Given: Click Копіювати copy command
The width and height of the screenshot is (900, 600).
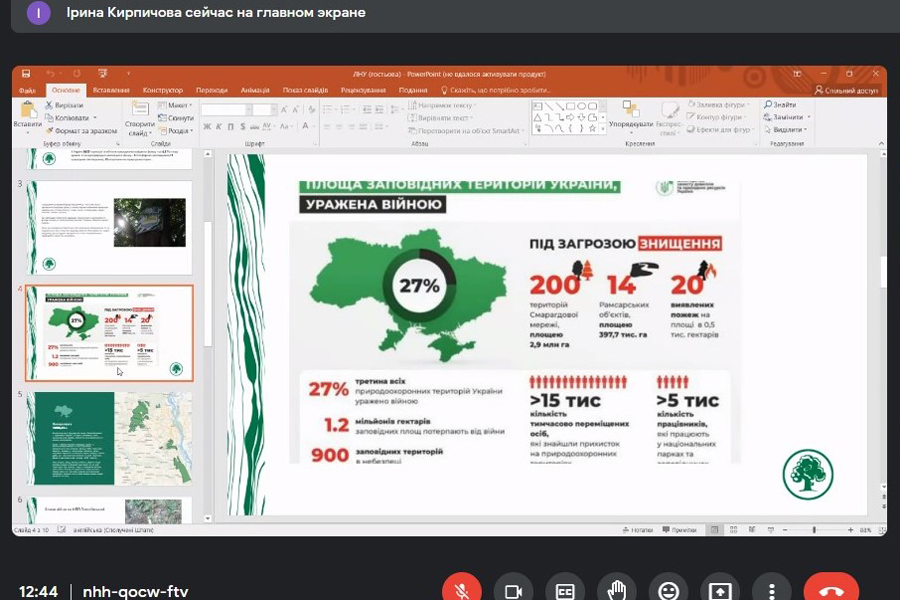Looking at the screenshot, I should pos(69,118).
